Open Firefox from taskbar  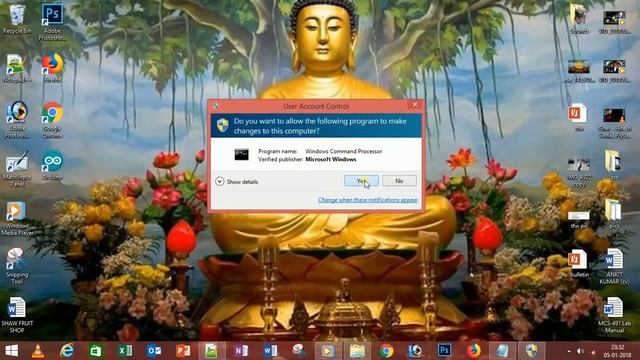pos(473,351)
